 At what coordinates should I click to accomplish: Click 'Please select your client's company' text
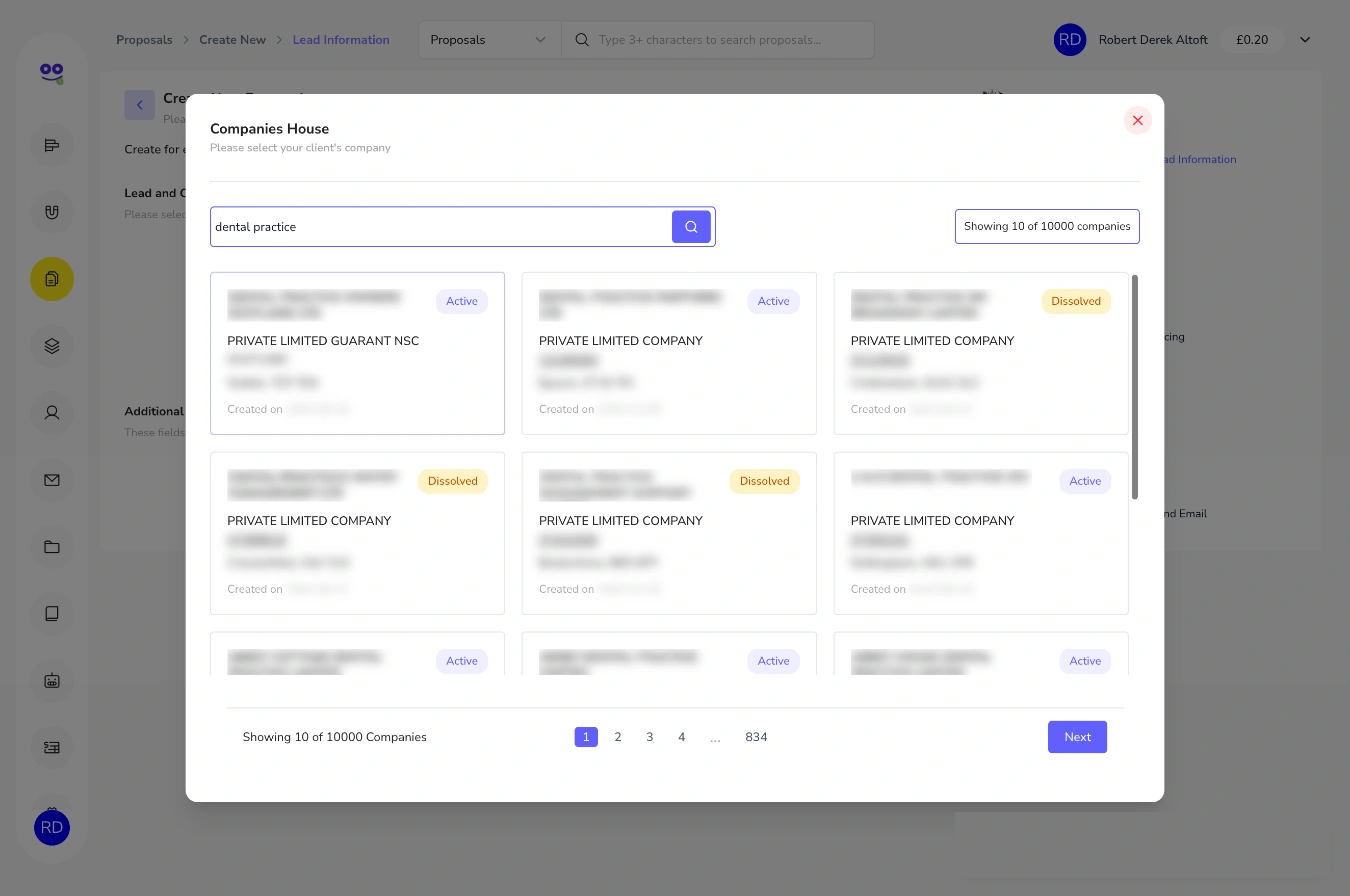(x=300, y=148)
